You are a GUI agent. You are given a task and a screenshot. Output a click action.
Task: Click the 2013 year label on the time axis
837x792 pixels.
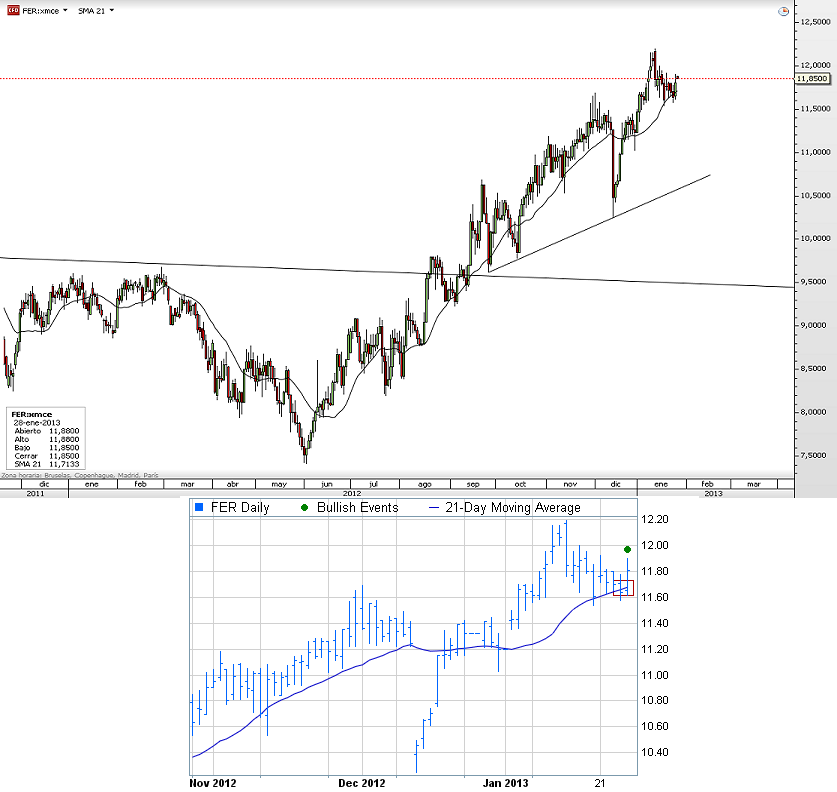pyautogui.click(x=713, y=494)
